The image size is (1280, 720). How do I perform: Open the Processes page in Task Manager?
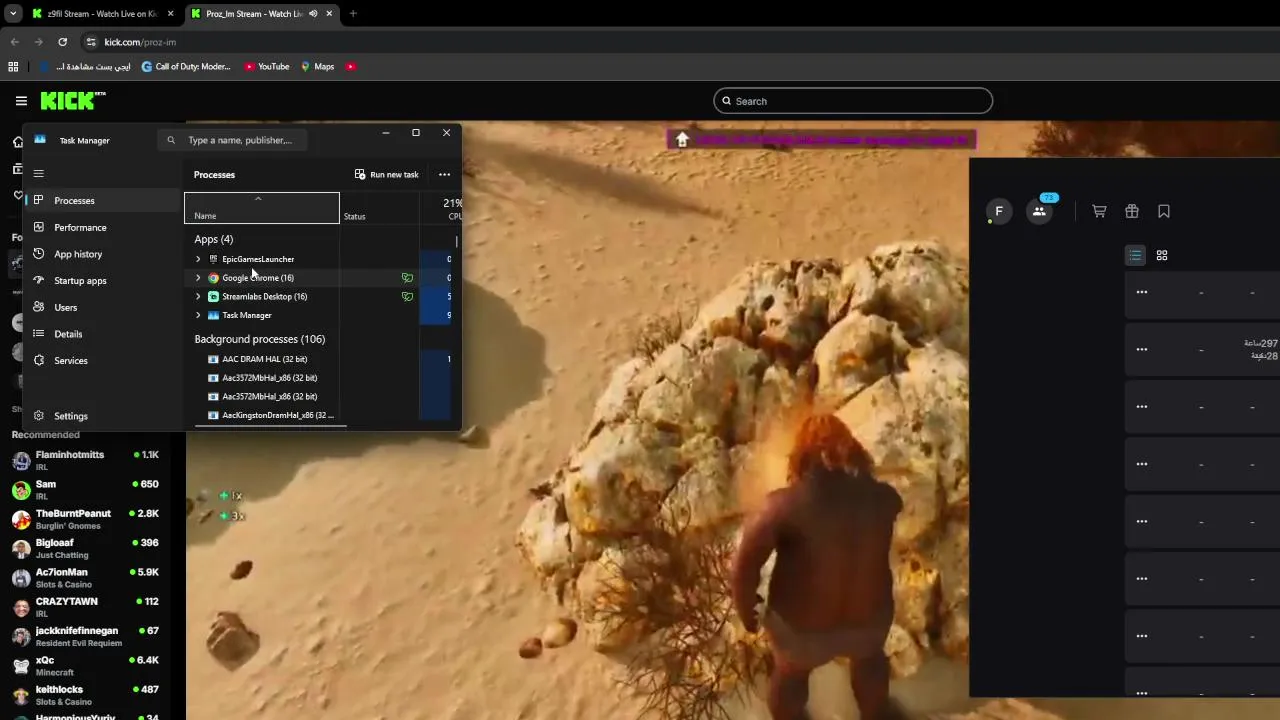tap(101, 200)
